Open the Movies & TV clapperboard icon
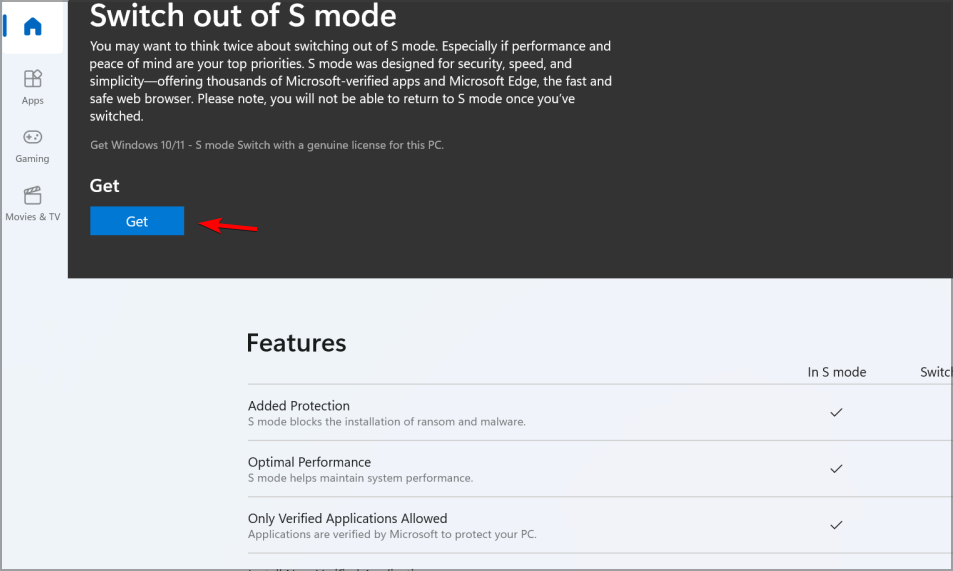The width and height of the screenshot is (953, 571). click(33, 195)
